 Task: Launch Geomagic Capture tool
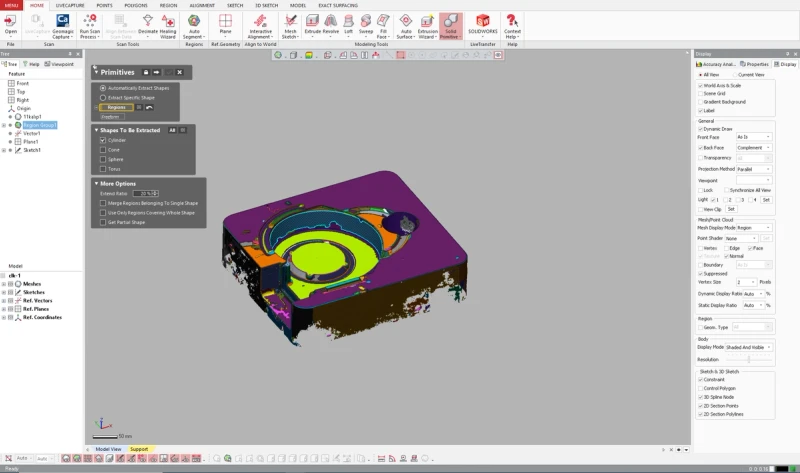[63, 26]
